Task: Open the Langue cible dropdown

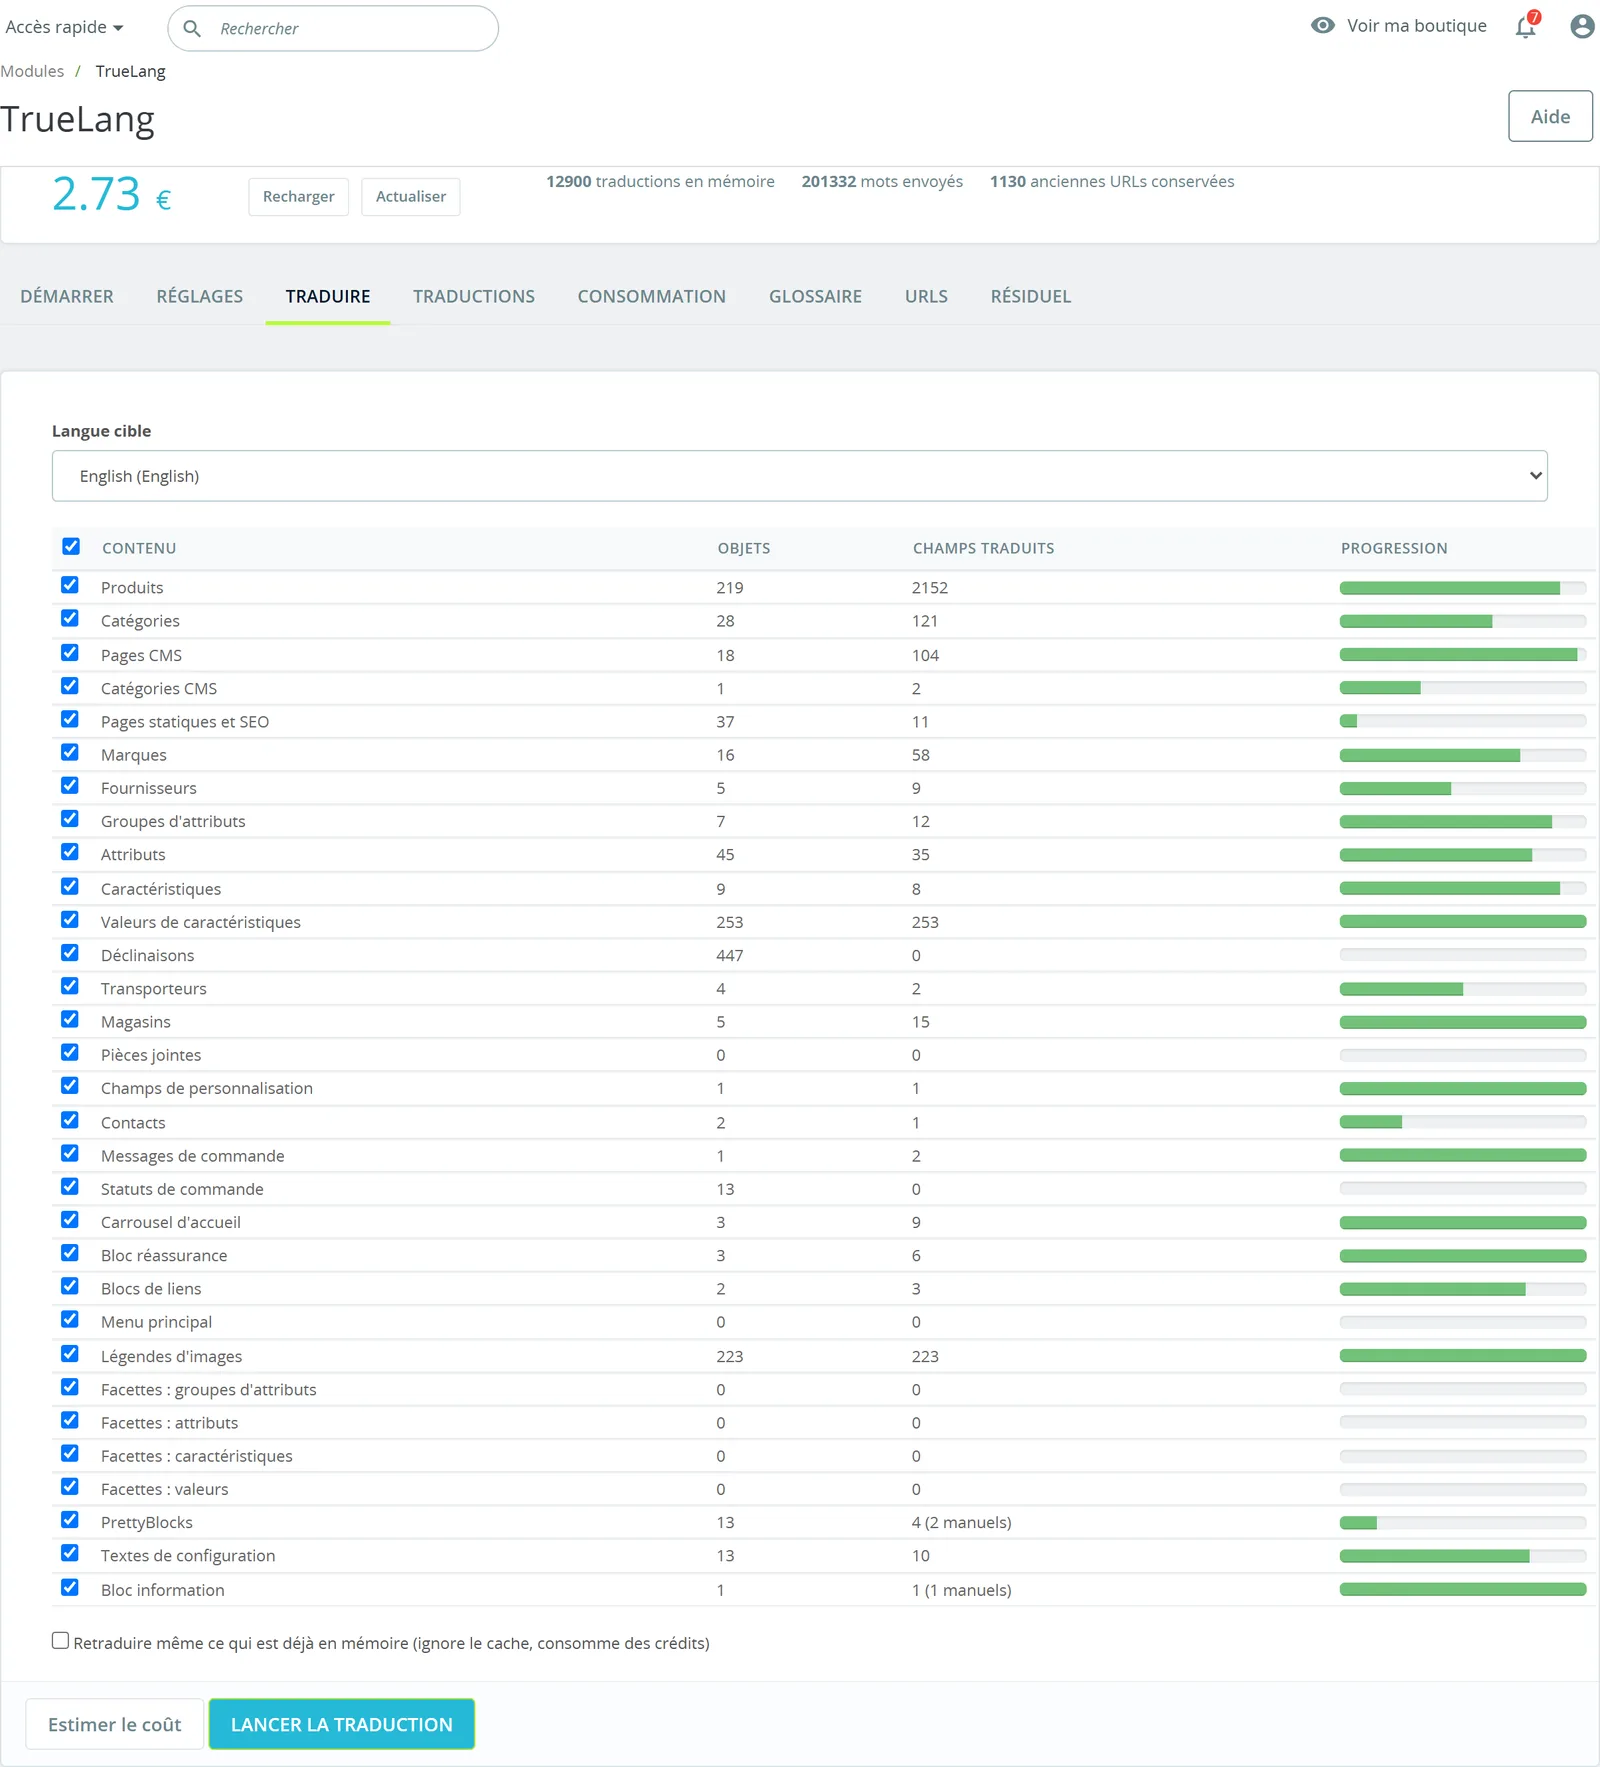Action: (800, 476)
